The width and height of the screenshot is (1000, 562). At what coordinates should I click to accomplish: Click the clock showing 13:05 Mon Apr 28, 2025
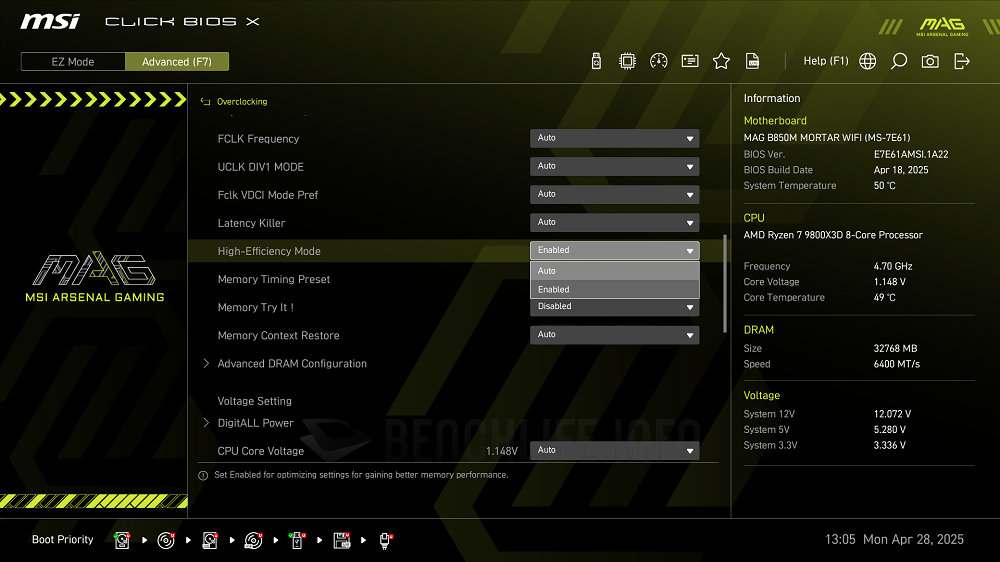click(894, 540)
